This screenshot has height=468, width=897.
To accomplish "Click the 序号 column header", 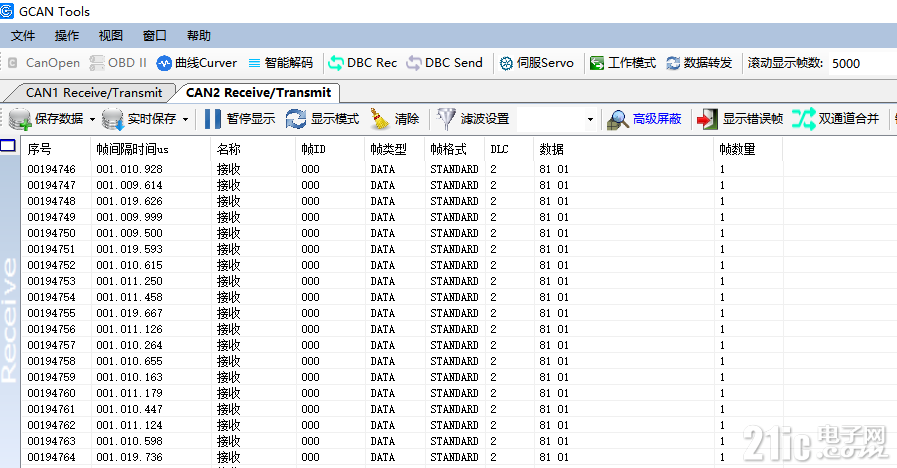I will pyautogui.click(x=55, y=149).
